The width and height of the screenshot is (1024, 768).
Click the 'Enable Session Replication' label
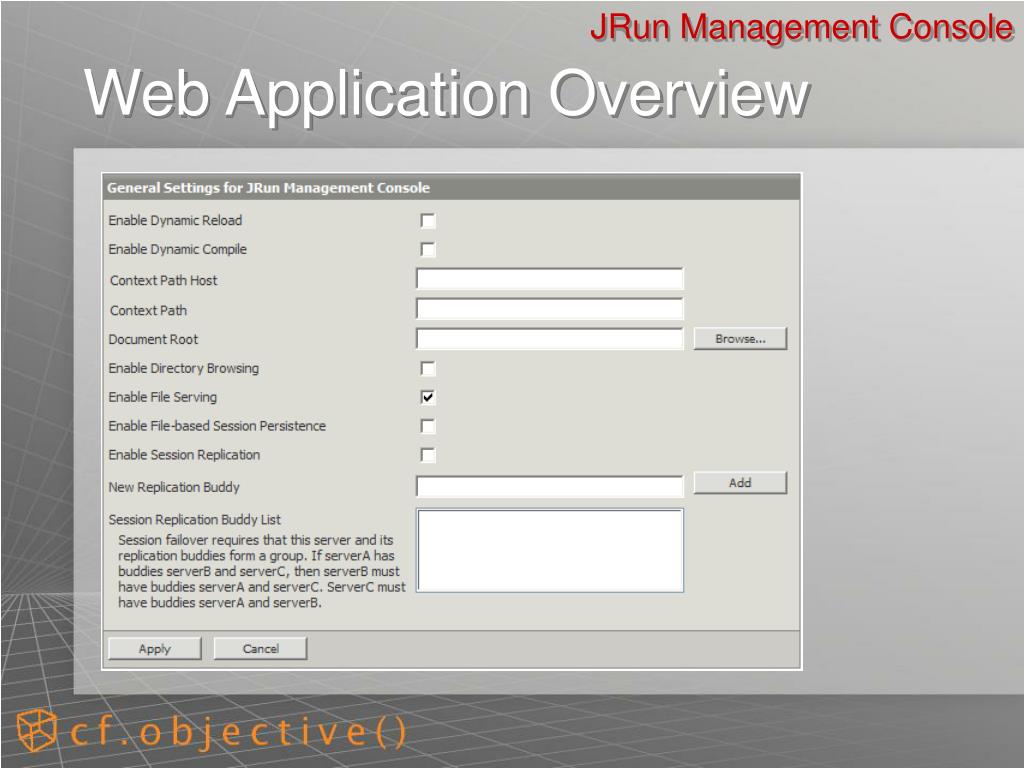pos(184,455)
